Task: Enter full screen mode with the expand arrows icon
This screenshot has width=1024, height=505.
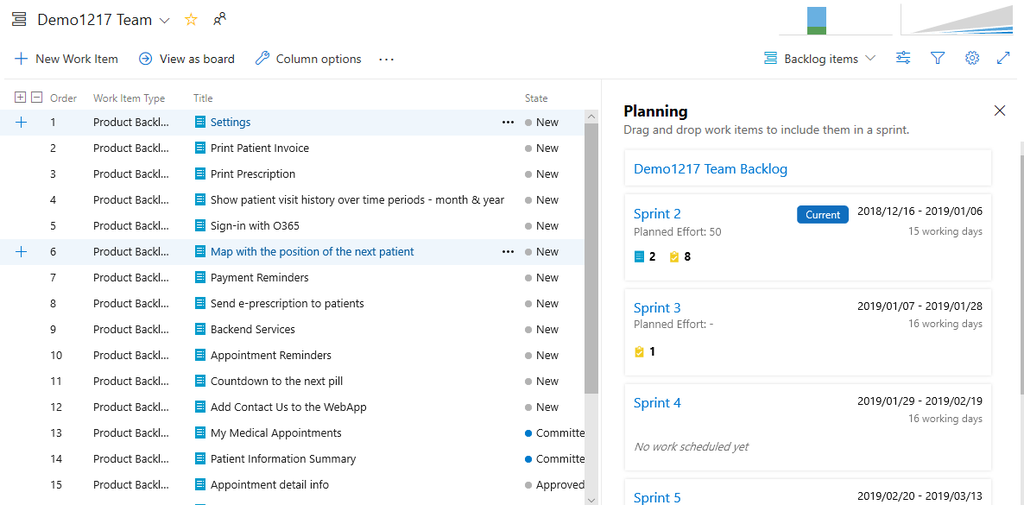Action: [1004, 58]
